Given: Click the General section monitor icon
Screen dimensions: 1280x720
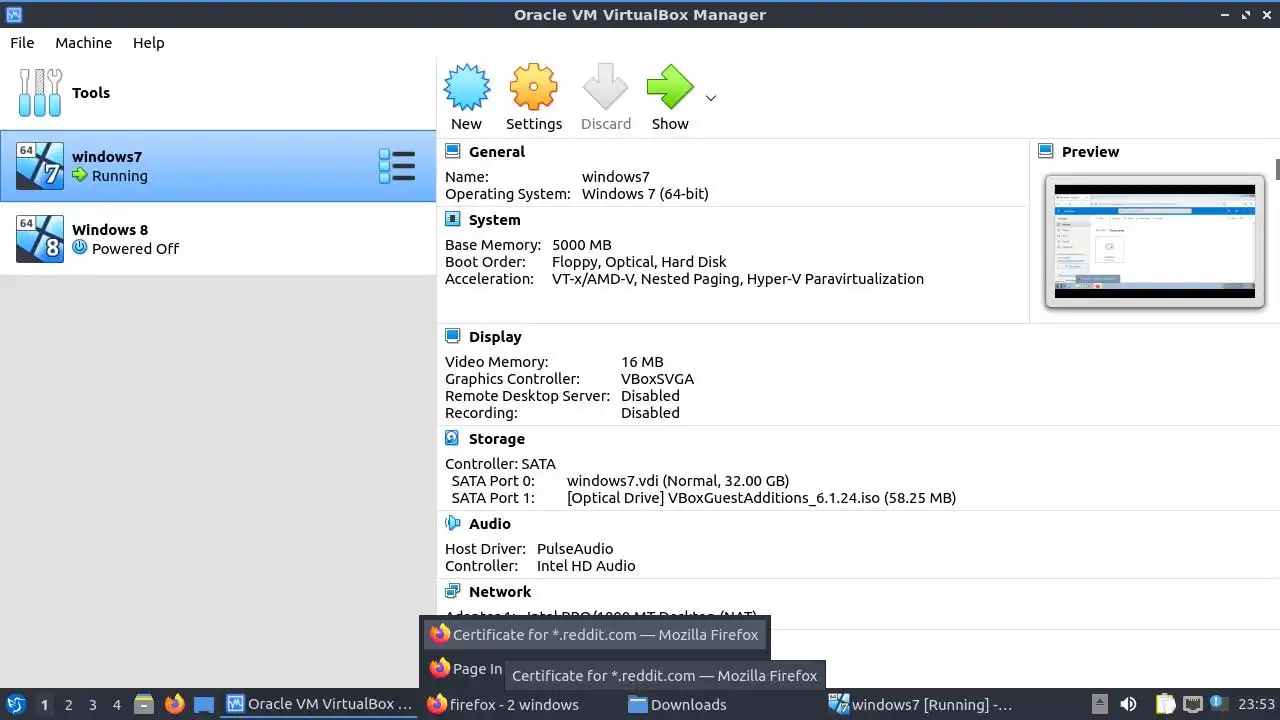Looking at the screenshot, I should pyautogui.click(x=453, y=151).
